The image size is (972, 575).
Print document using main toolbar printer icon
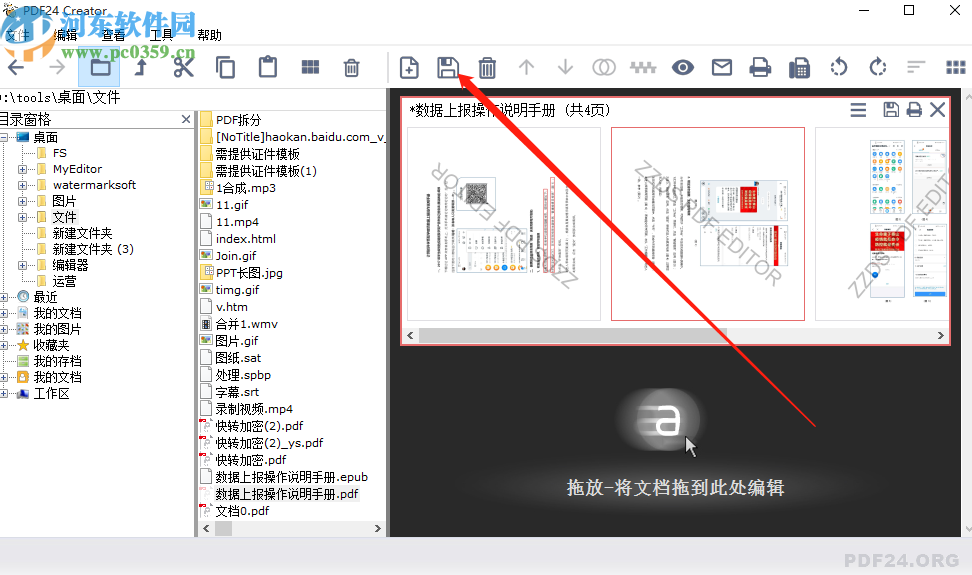pos(760,67)
